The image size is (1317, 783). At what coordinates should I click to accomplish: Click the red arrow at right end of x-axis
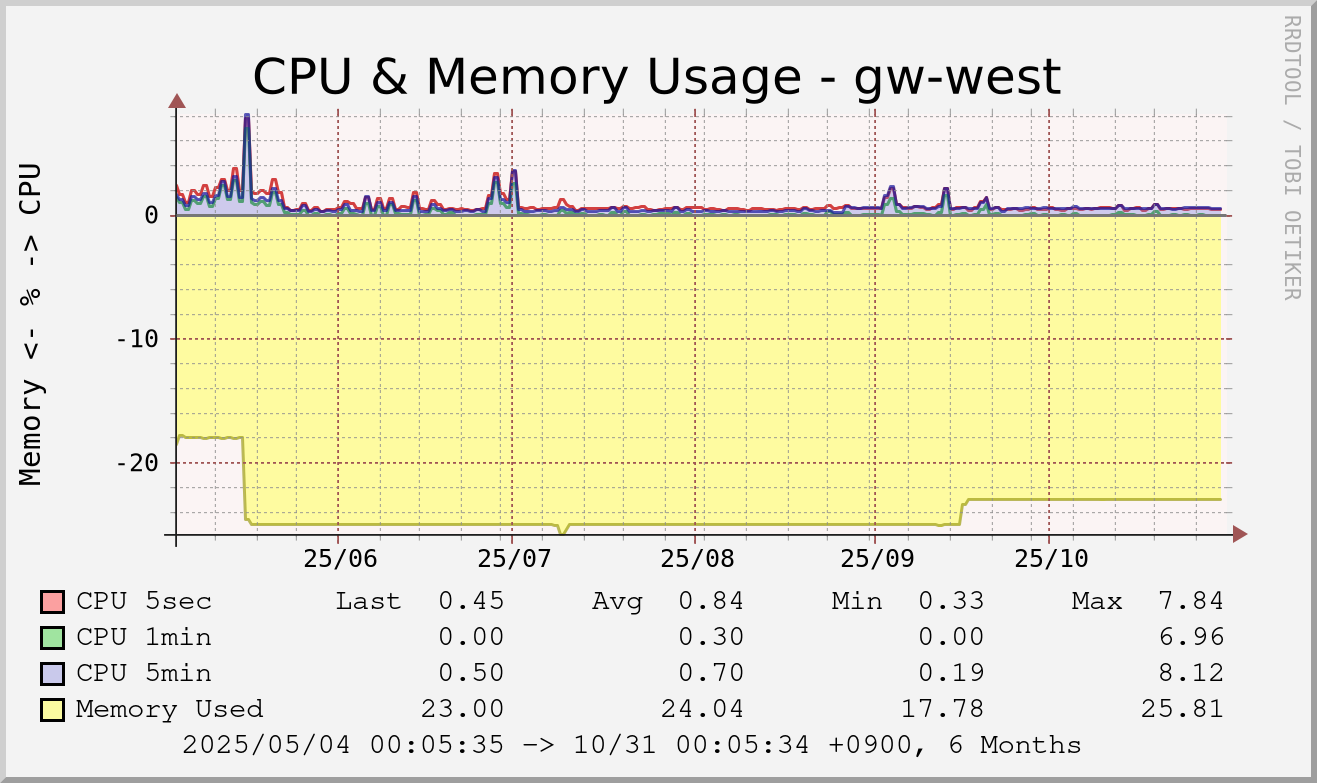1240,535
